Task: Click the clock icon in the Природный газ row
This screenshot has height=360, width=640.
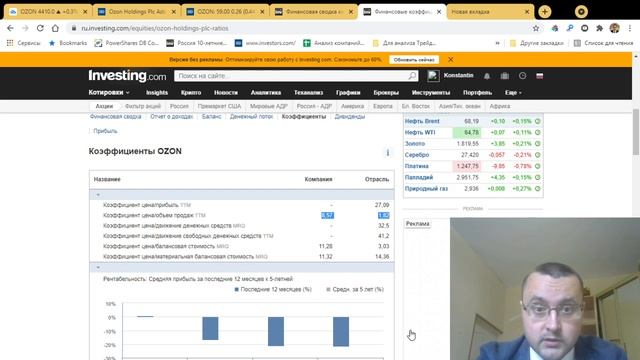Action: 538,189
